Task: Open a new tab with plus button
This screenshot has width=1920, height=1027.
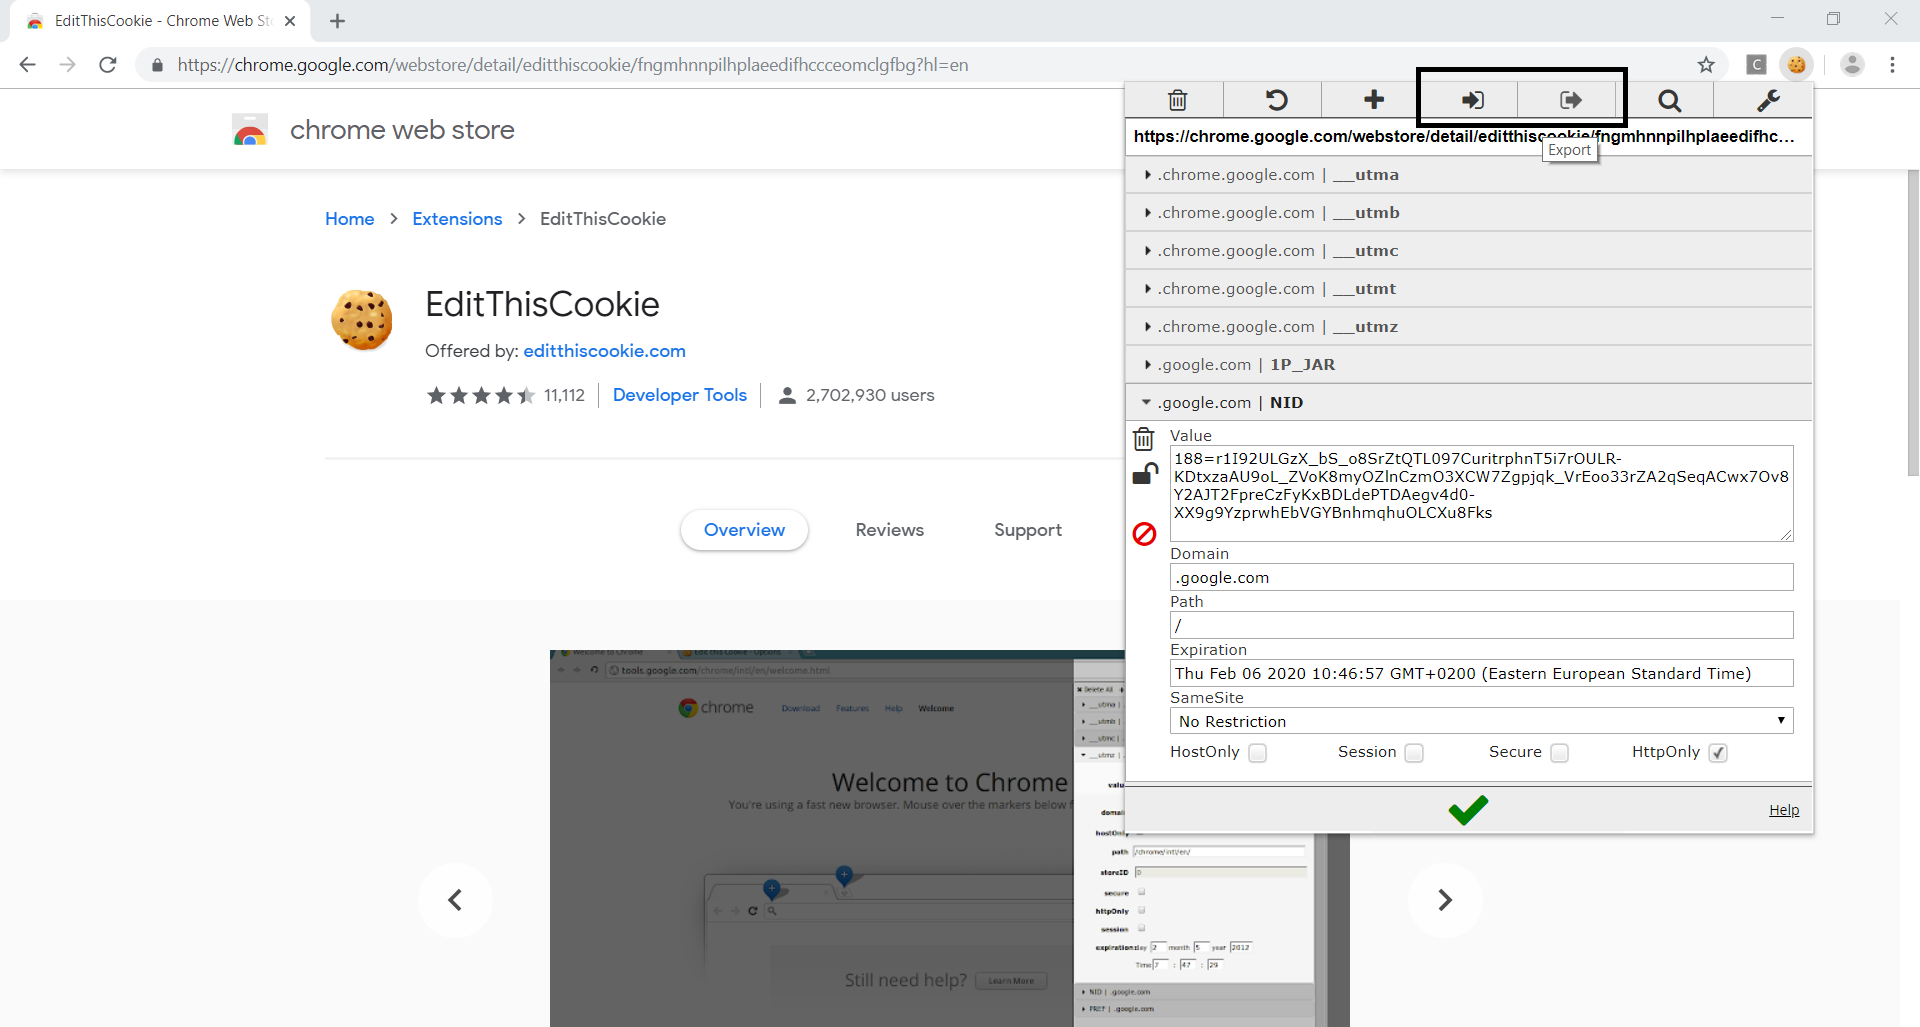Action: (337, 21)
